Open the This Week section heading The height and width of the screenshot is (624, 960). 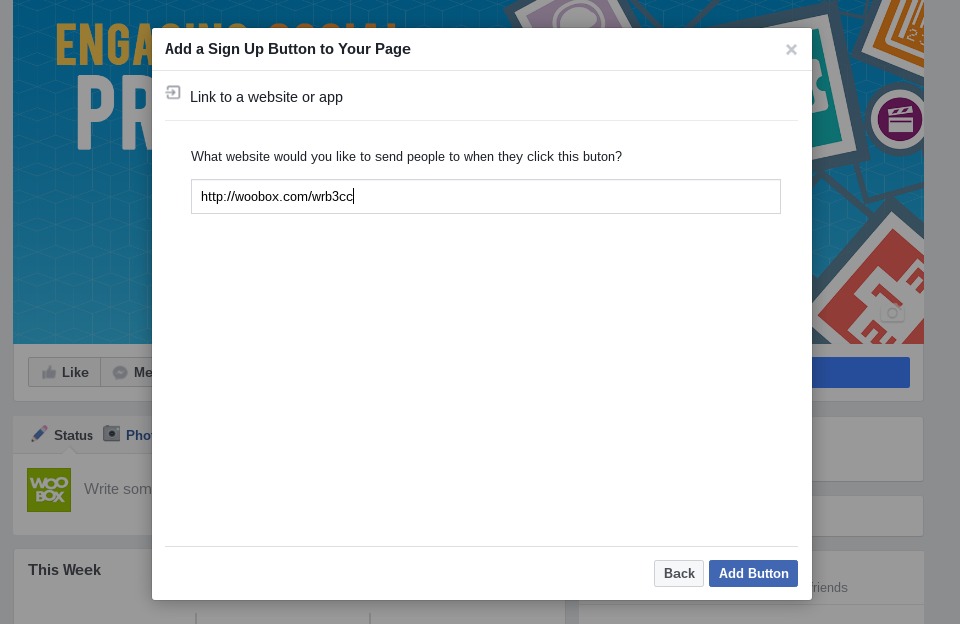click(x=64, y=569)
